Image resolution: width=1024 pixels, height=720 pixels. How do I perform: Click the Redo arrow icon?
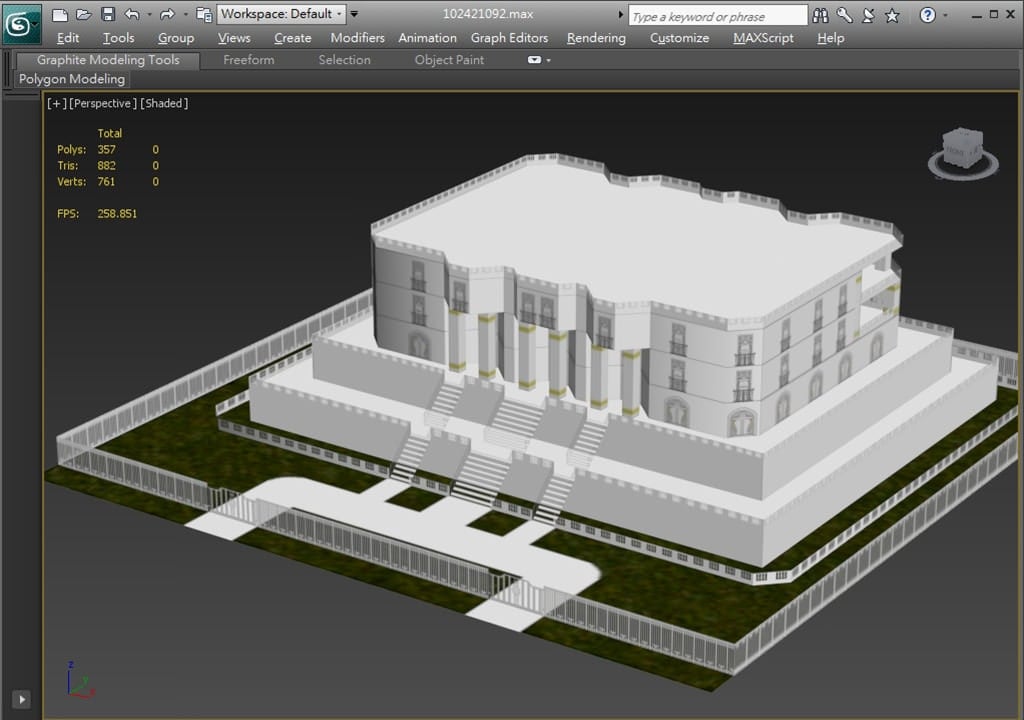pyautogui.click(x=167, y=15)
